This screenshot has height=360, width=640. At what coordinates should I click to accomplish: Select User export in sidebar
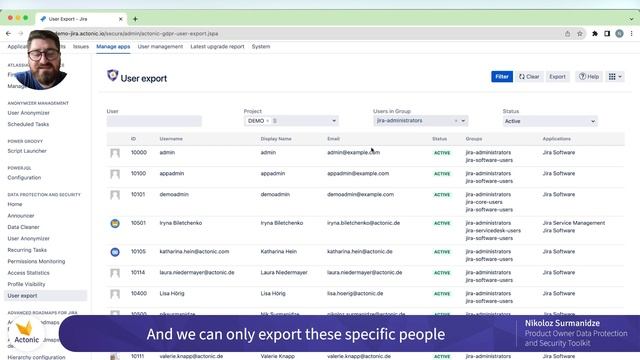click(45, 296)
